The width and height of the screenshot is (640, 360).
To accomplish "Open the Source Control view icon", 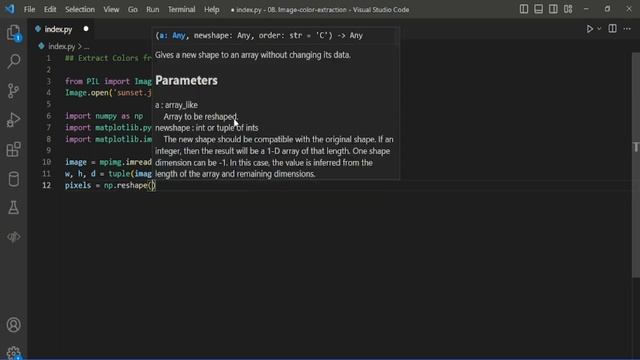I will click(x=13, y=91).
